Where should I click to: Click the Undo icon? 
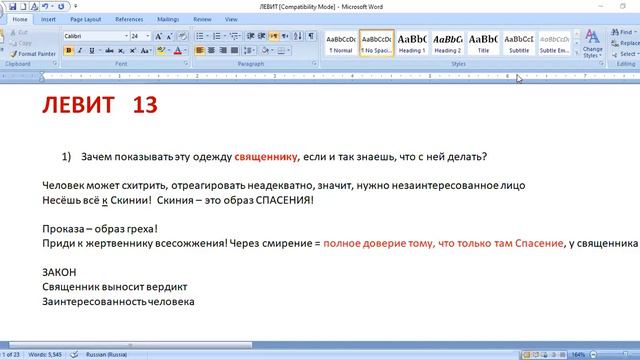[45, 7]
